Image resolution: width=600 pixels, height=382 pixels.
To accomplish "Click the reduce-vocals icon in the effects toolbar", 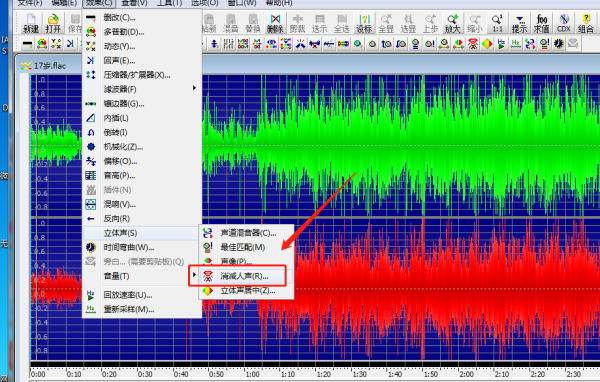I will coord(473,44).
